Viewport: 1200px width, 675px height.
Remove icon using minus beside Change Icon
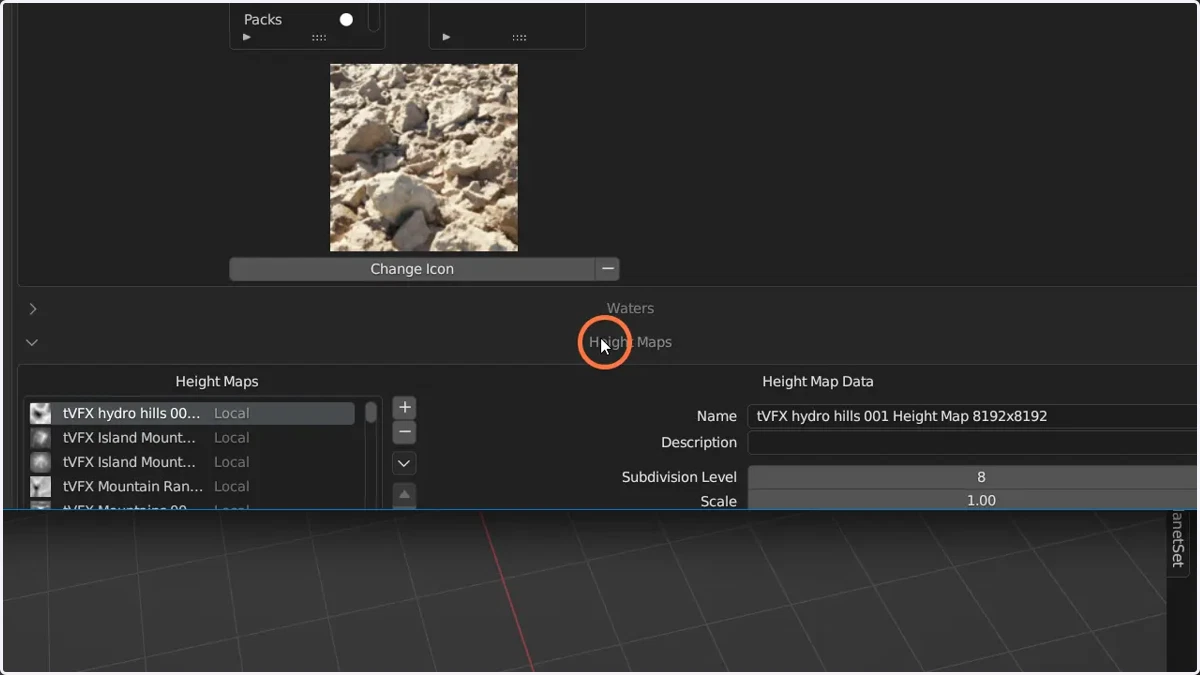tap(607, 269)
